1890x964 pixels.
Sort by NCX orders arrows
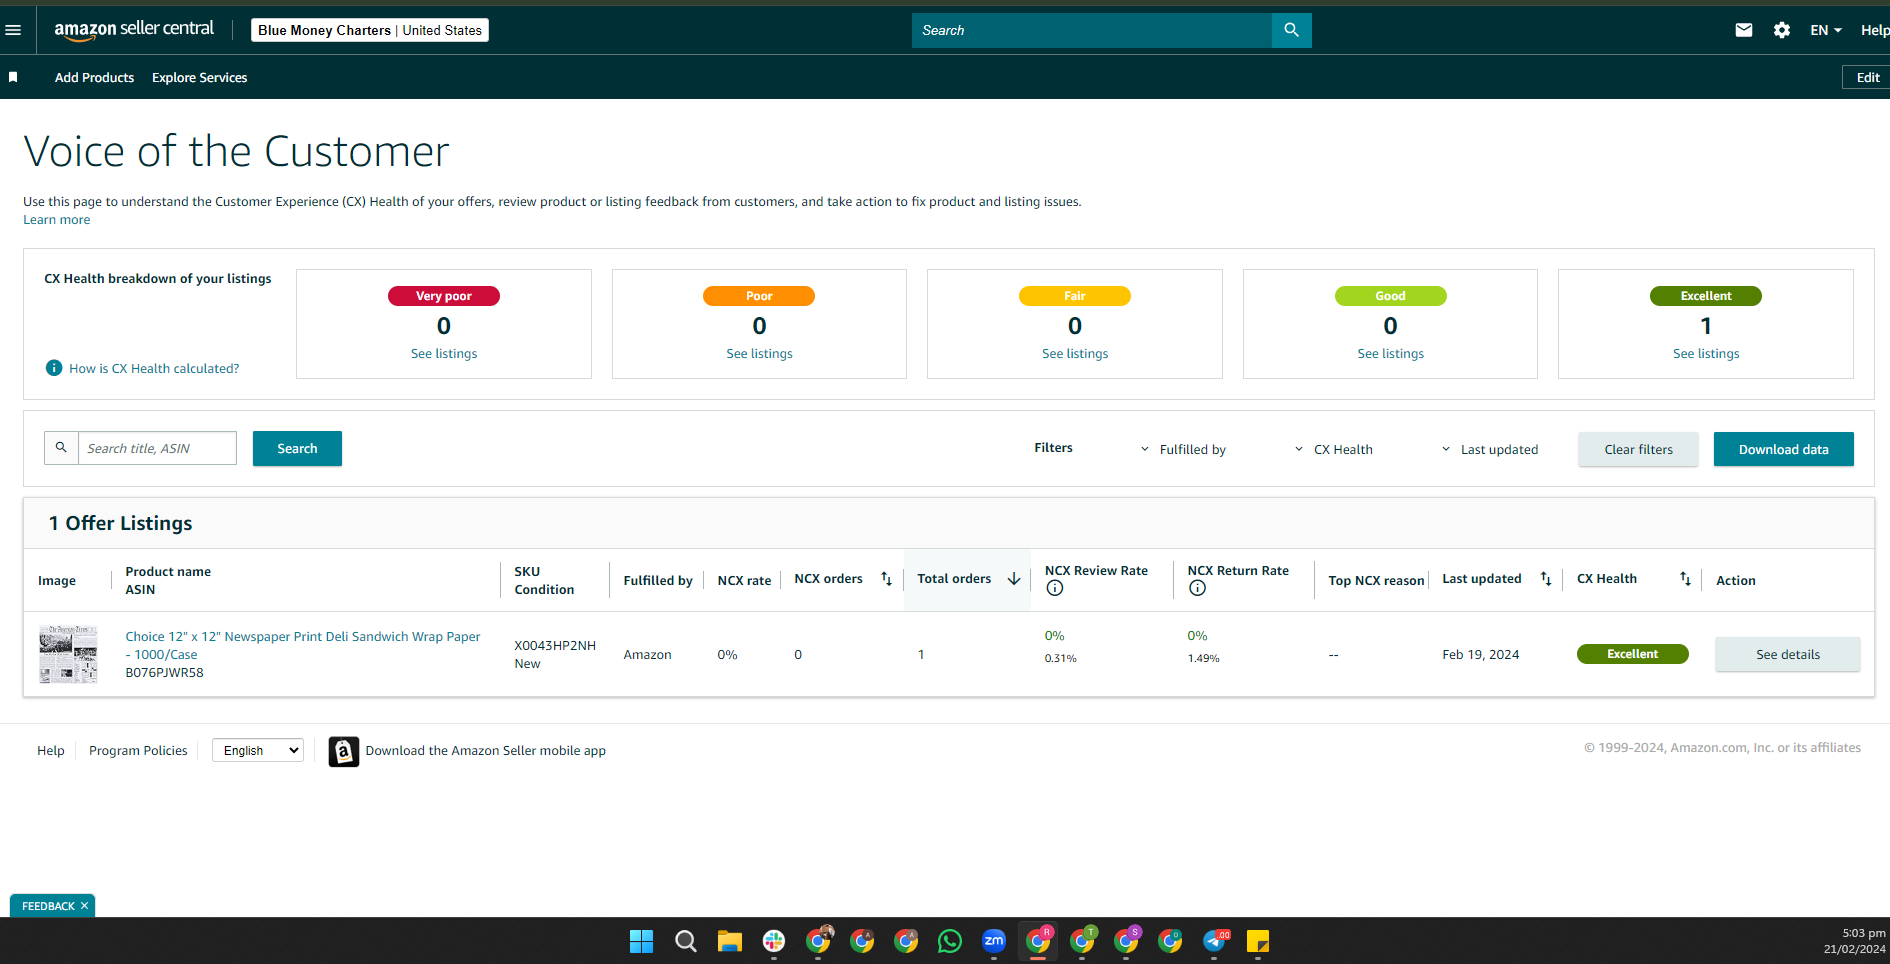point(886,579)
